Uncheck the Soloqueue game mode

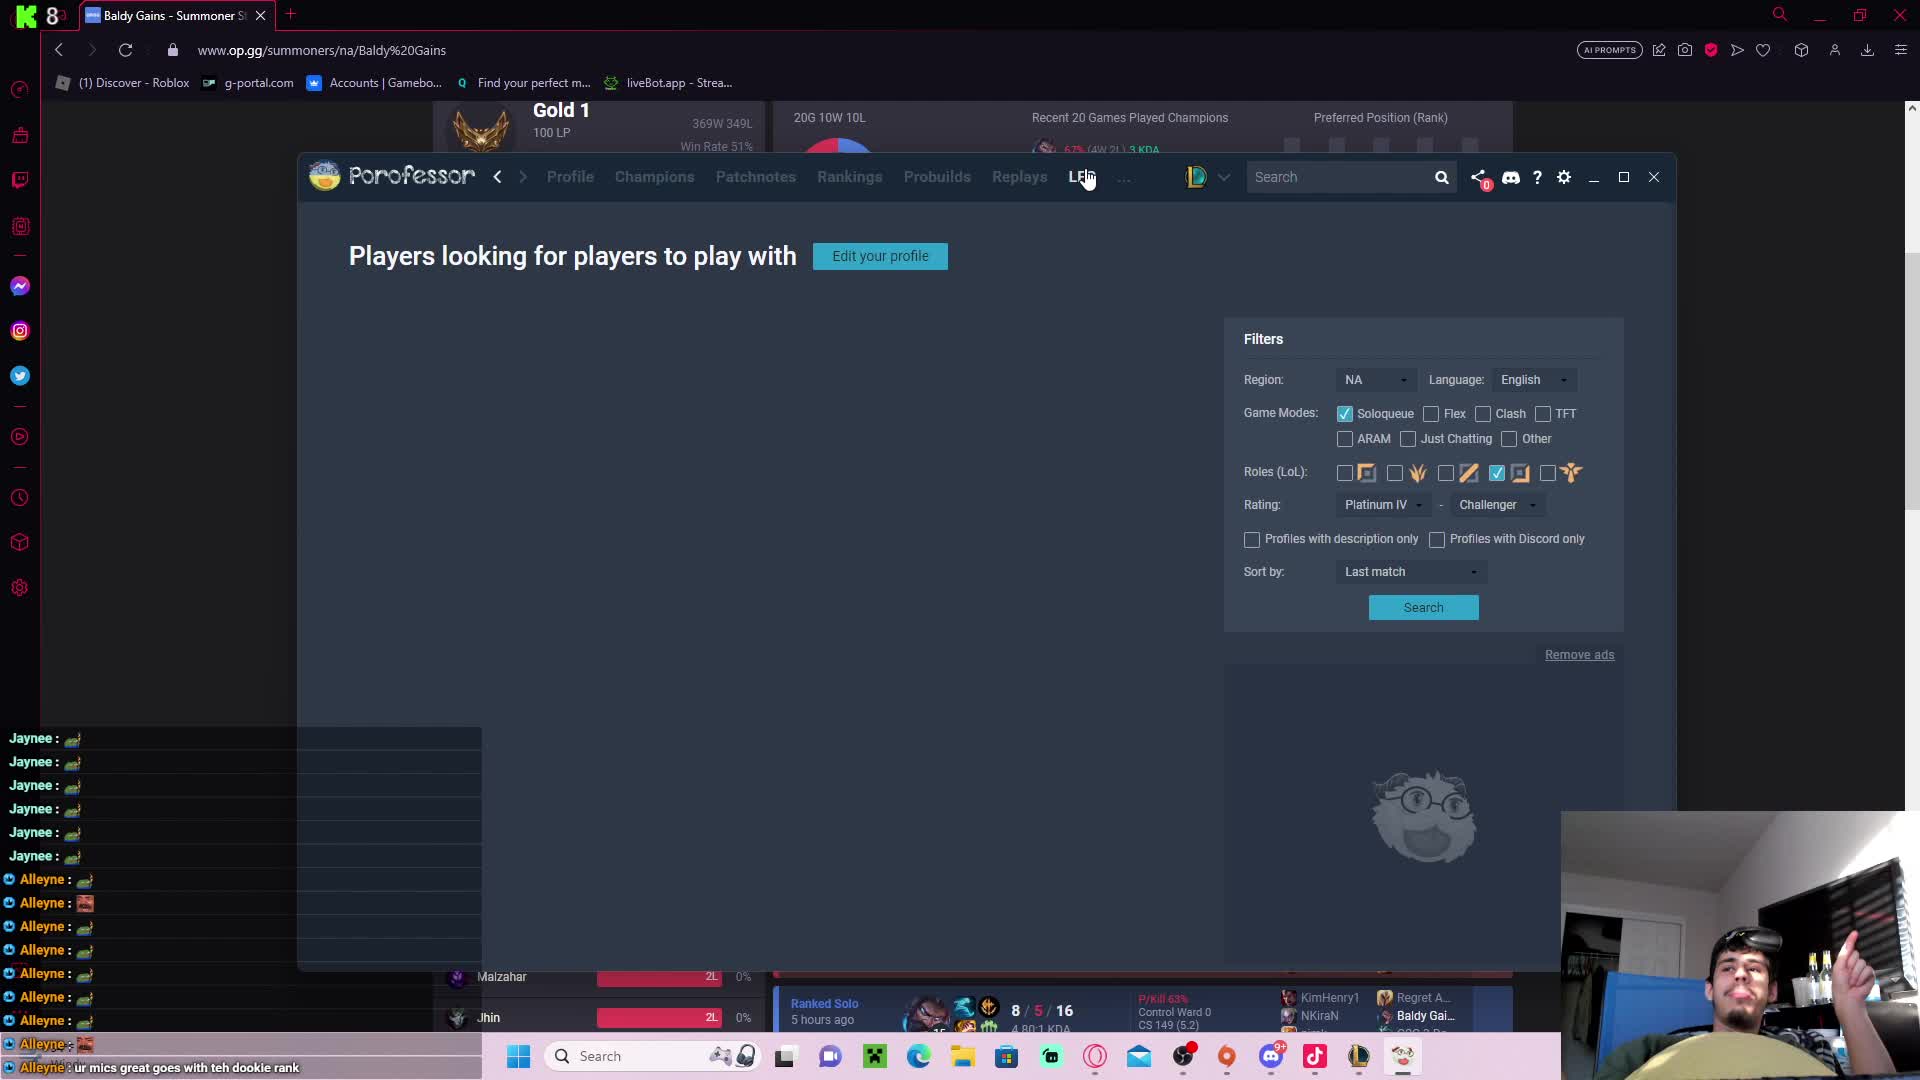[1344, 414]
